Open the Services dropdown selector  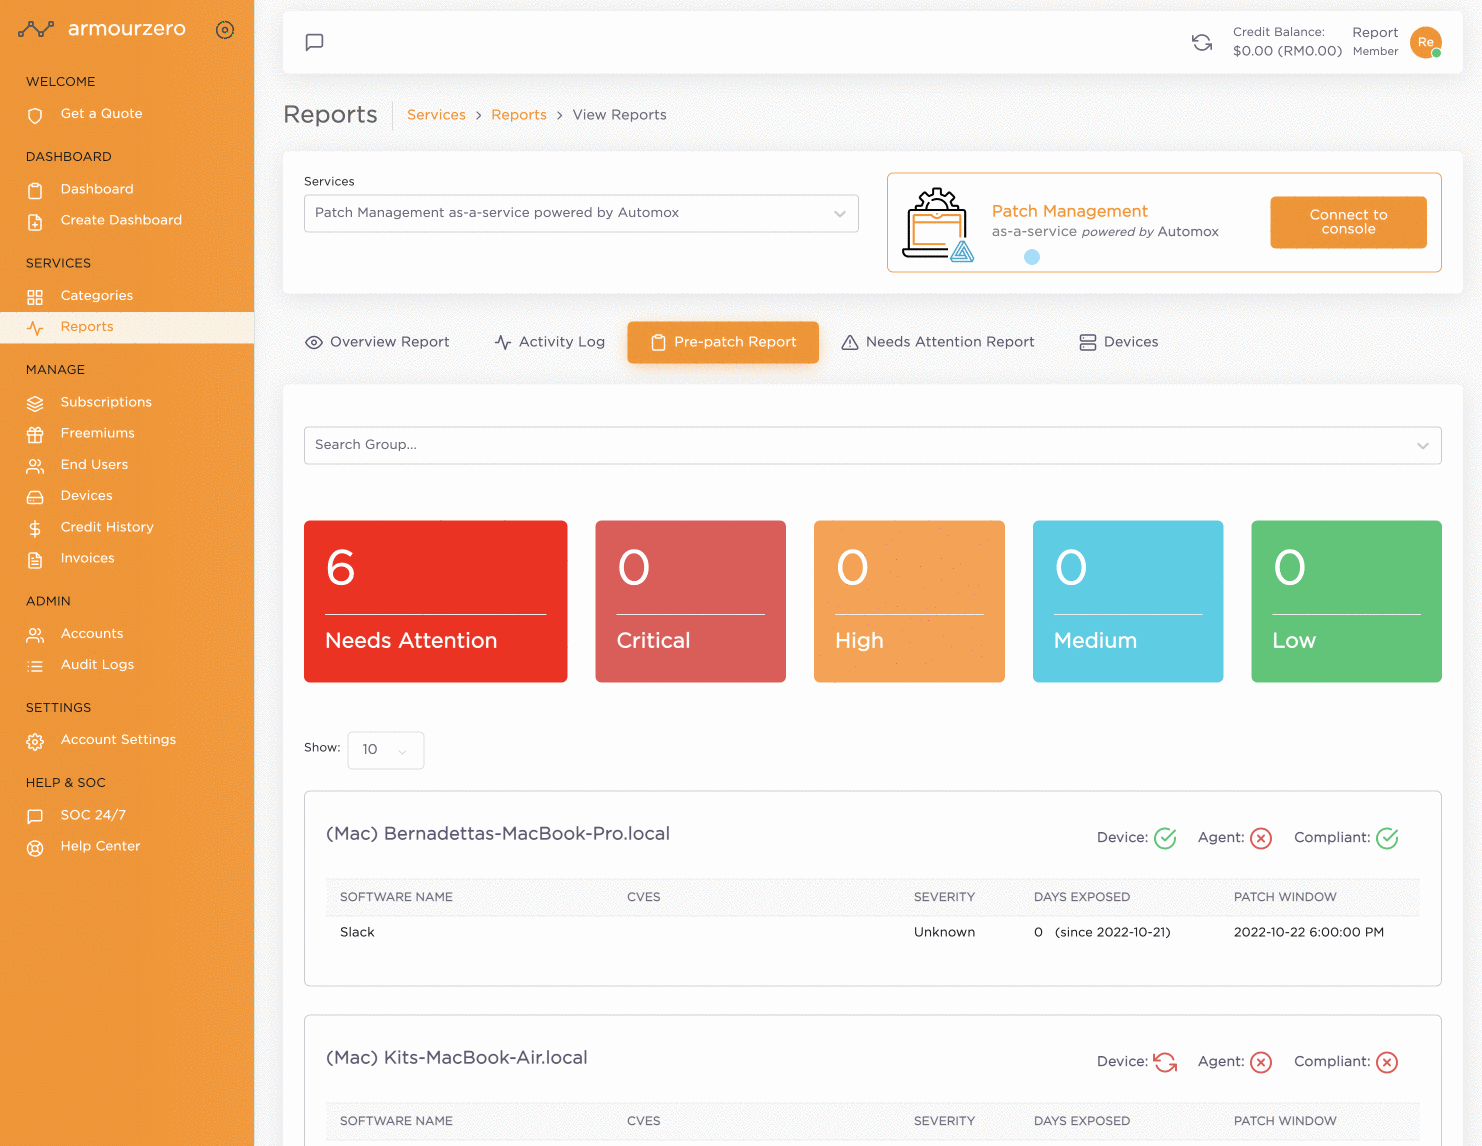coord(581,213)
